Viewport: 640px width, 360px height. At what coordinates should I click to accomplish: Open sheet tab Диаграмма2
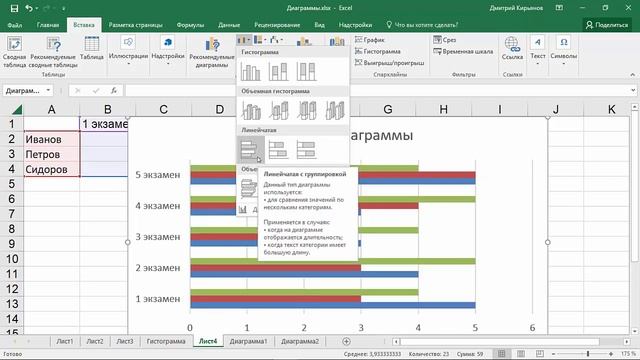[300, 341]
